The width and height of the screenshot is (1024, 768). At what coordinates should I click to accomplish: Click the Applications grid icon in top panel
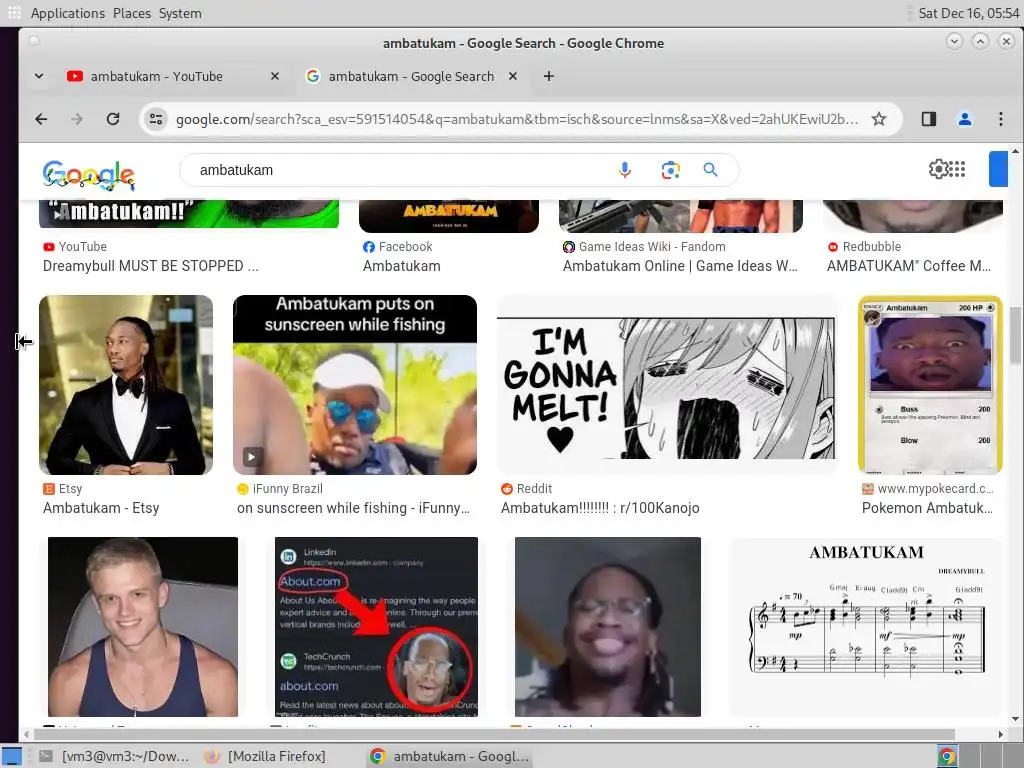(14, 12)
